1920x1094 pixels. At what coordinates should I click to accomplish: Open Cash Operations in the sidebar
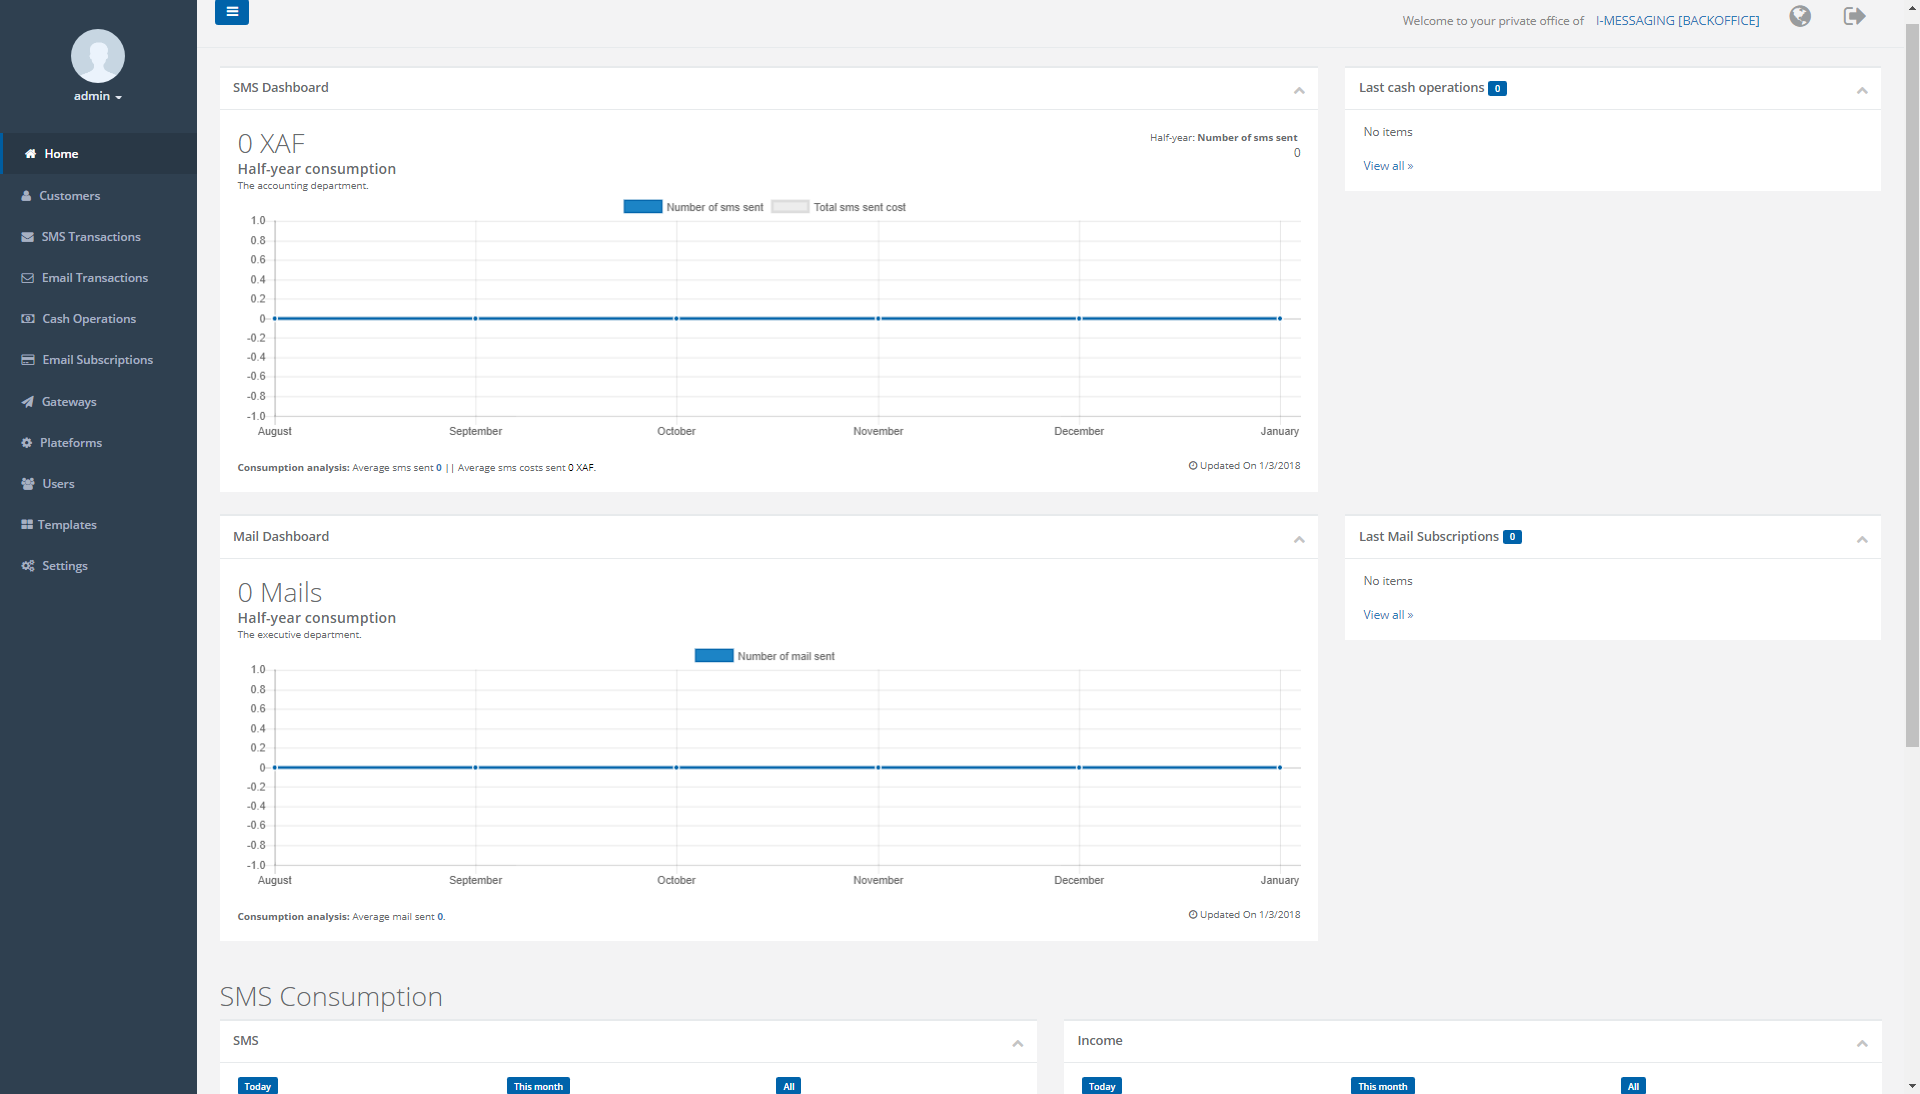pyautogui.click(x=89, y=319)
